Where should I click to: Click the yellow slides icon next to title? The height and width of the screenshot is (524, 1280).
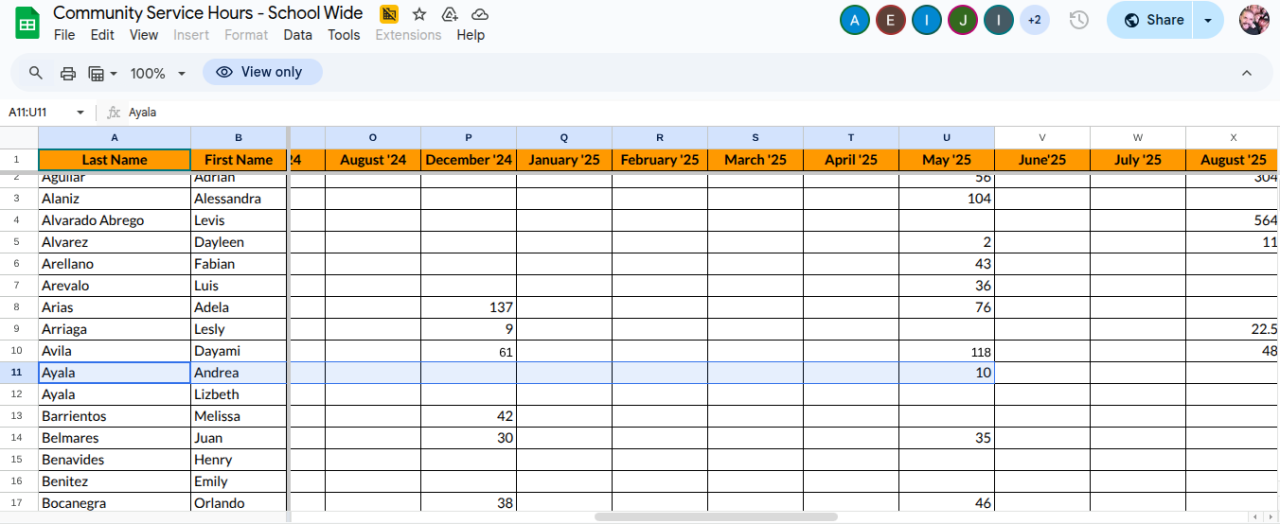tap(389, 14)
